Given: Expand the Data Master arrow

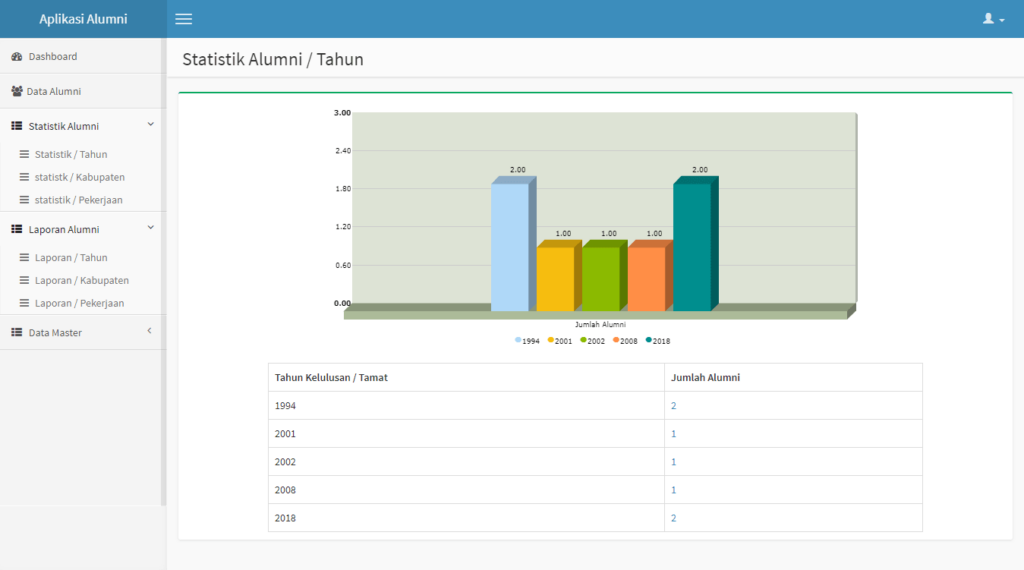Looking at the screenshot, I should coord(149,331).
